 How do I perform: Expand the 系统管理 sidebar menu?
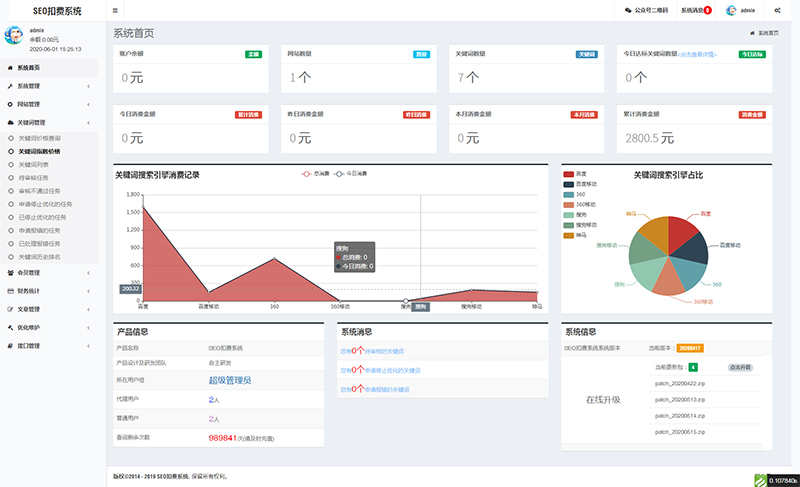pyautogui.click(x=49, y=86)
